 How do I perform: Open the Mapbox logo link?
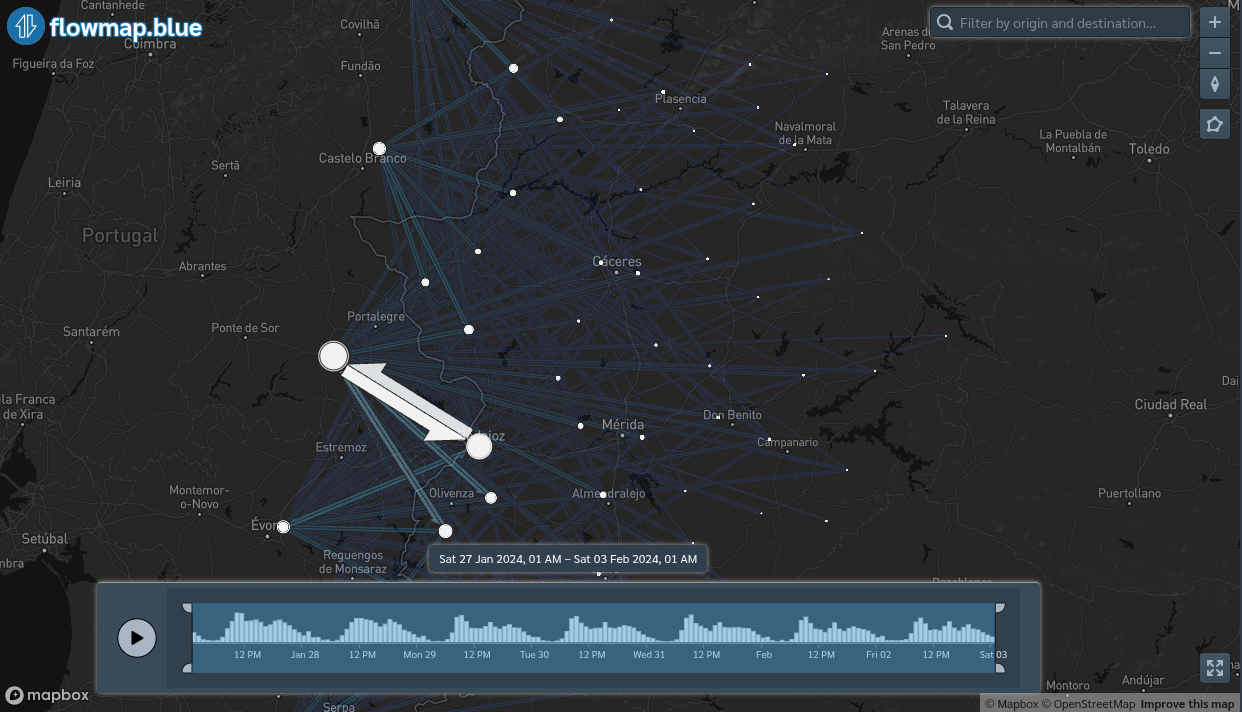point(47,695)
